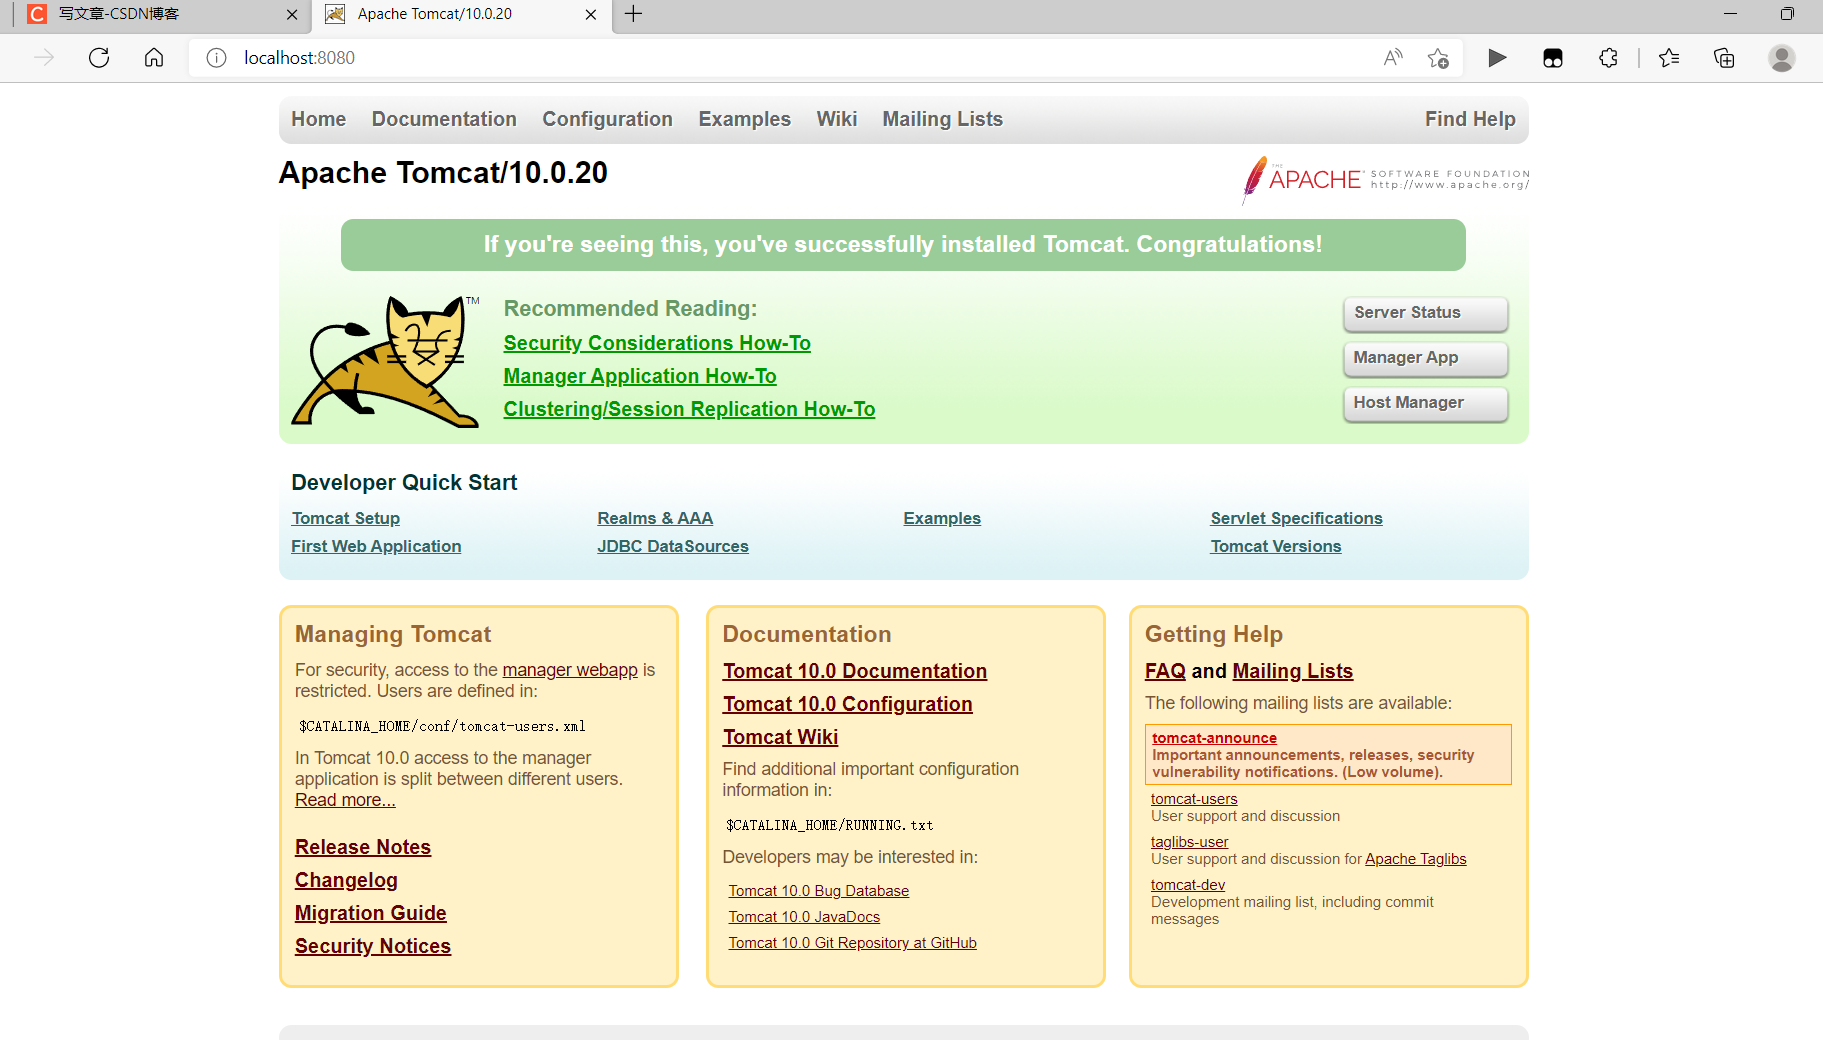
Task: Open the user profile avatar
Action: click(x=1782, y=58)
